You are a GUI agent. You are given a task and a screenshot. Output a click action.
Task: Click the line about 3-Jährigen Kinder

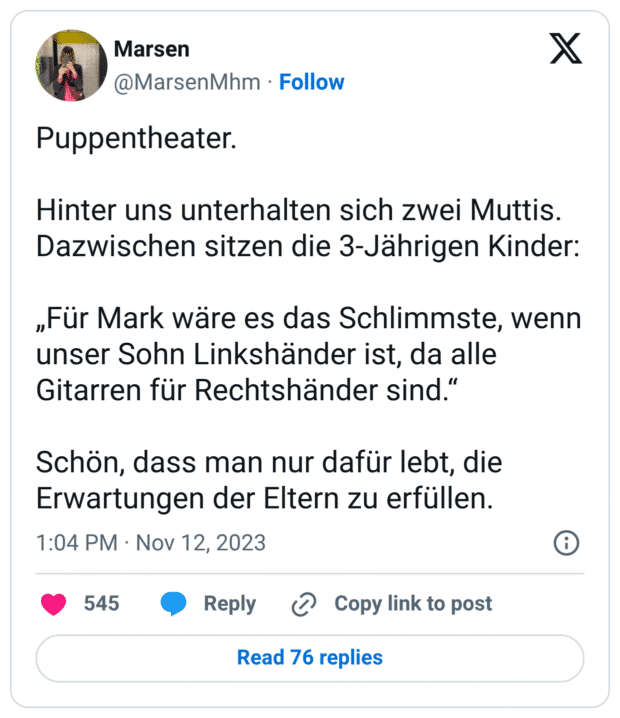coord(308,246)
